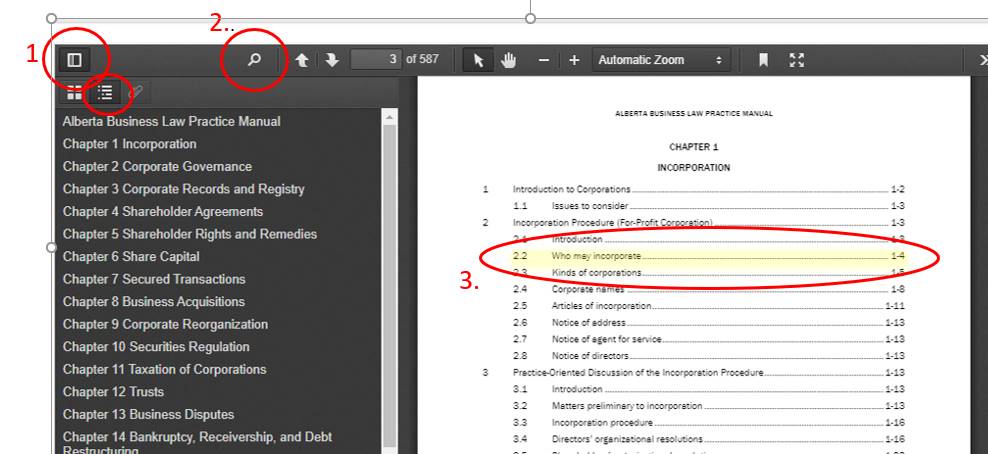988x454 pixels.
Task: Follow 'Incorporation procedure' 3.3 contents link
Action: coord(602,423)
